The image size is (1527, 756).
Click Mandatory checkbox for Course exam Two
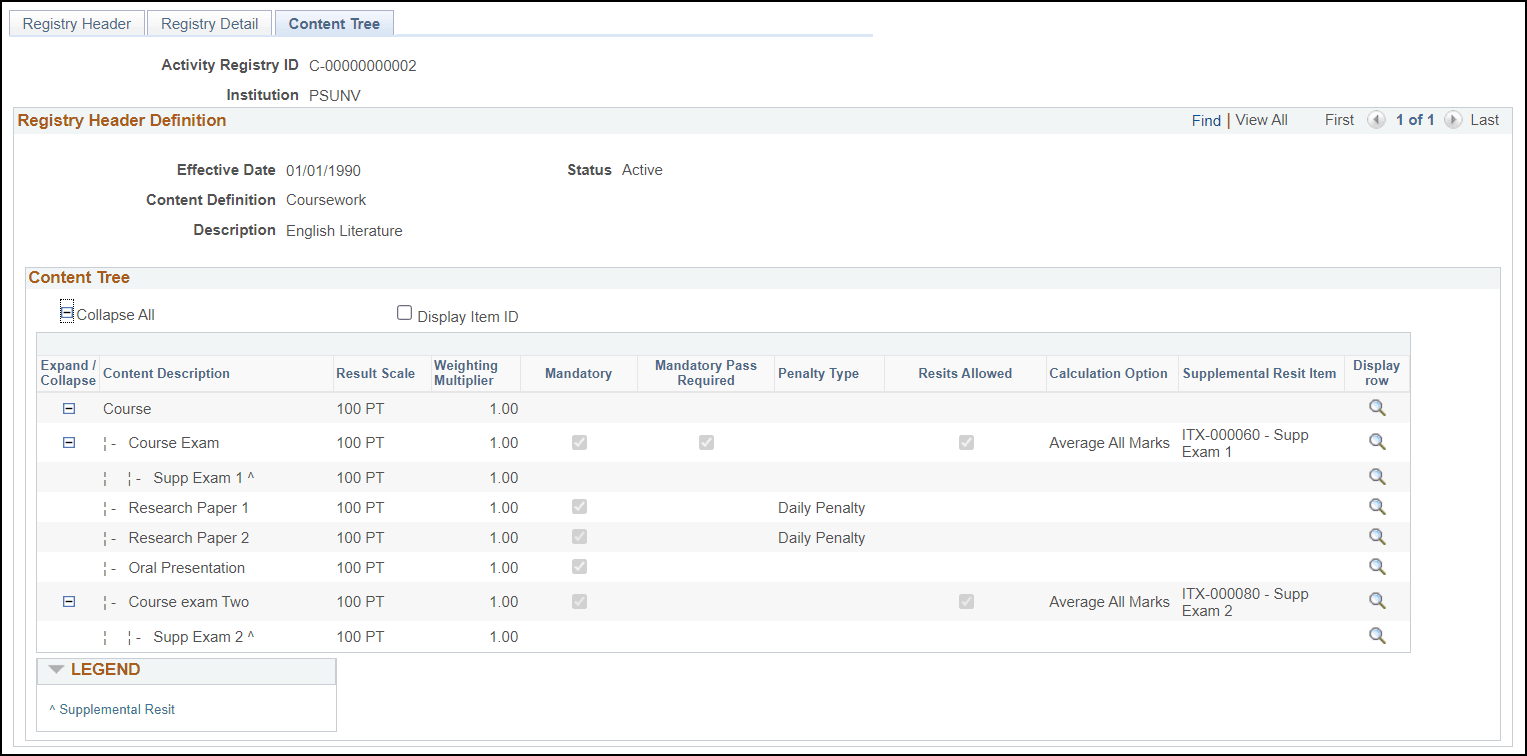[579, 601]
